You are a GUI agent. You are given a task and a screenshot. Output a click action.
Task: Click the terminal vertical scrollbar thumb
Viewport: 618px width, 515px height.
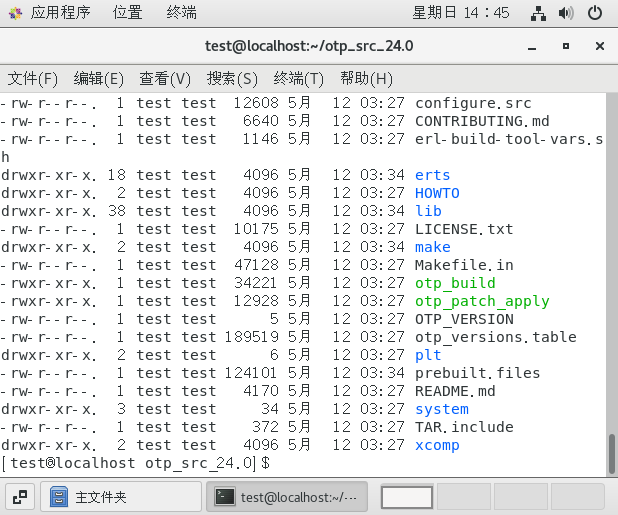click(612, 454)
